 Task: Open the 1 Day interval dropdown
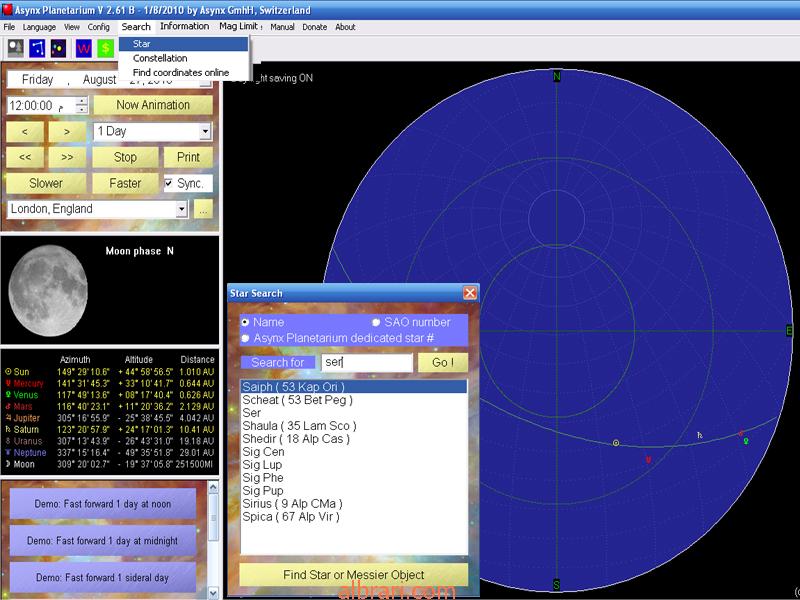[x=205, y=131]
